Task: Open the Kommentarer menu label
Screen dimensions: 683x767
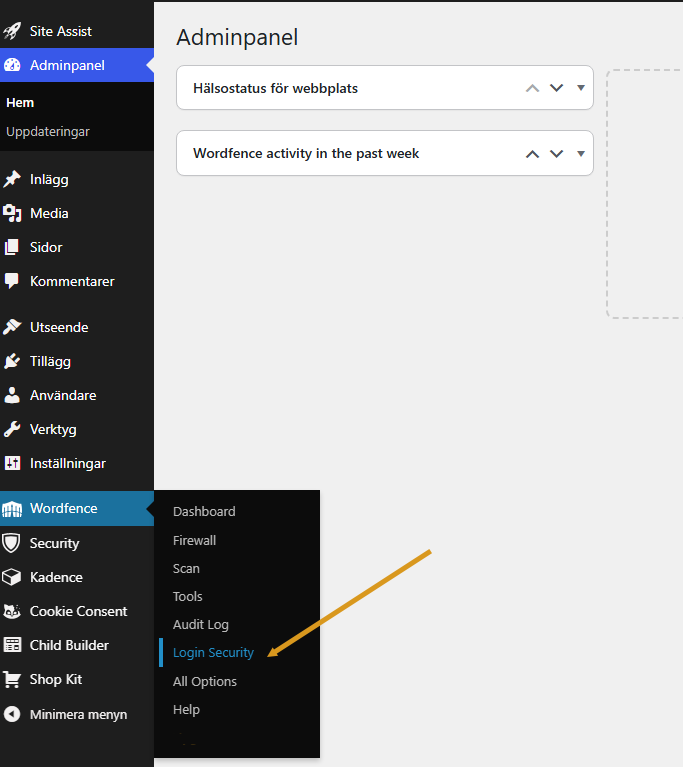Action: [72, 281]
